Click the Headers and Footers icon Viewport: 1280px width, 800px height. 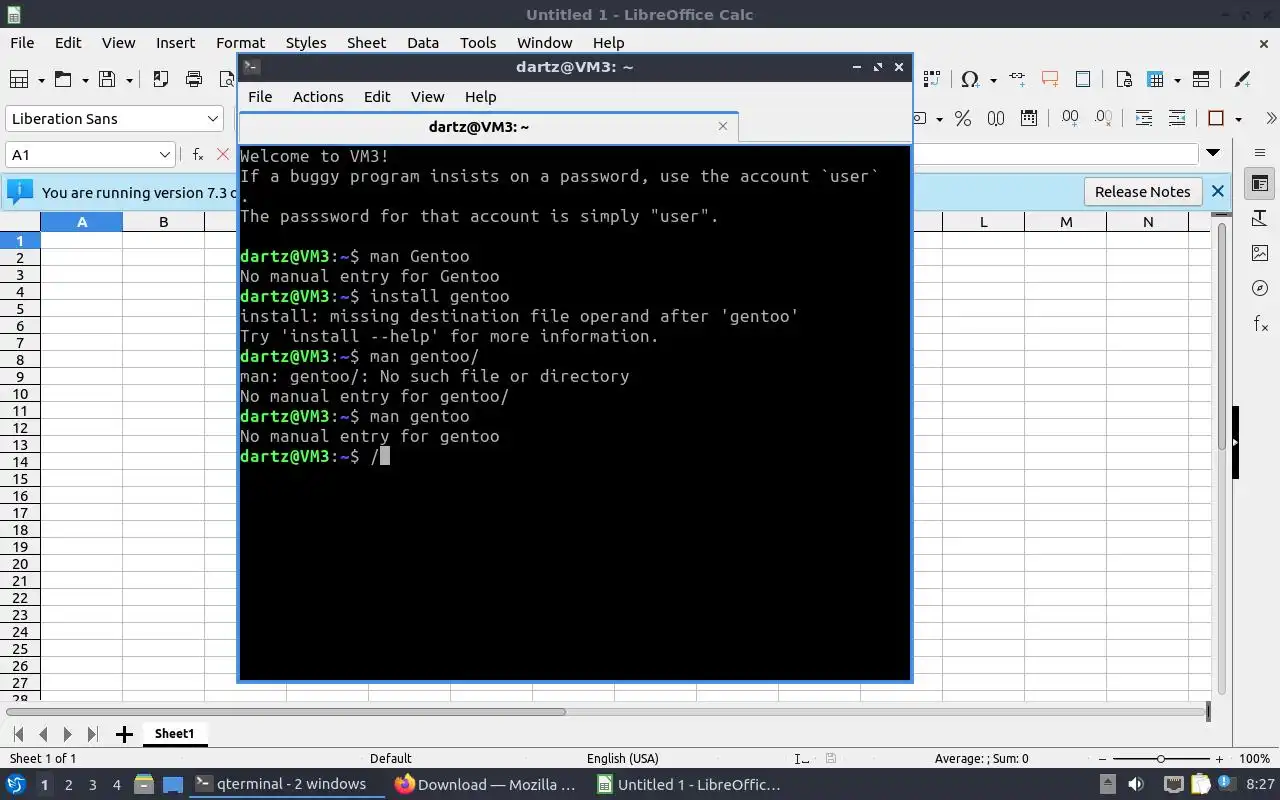pos(1083,80)
